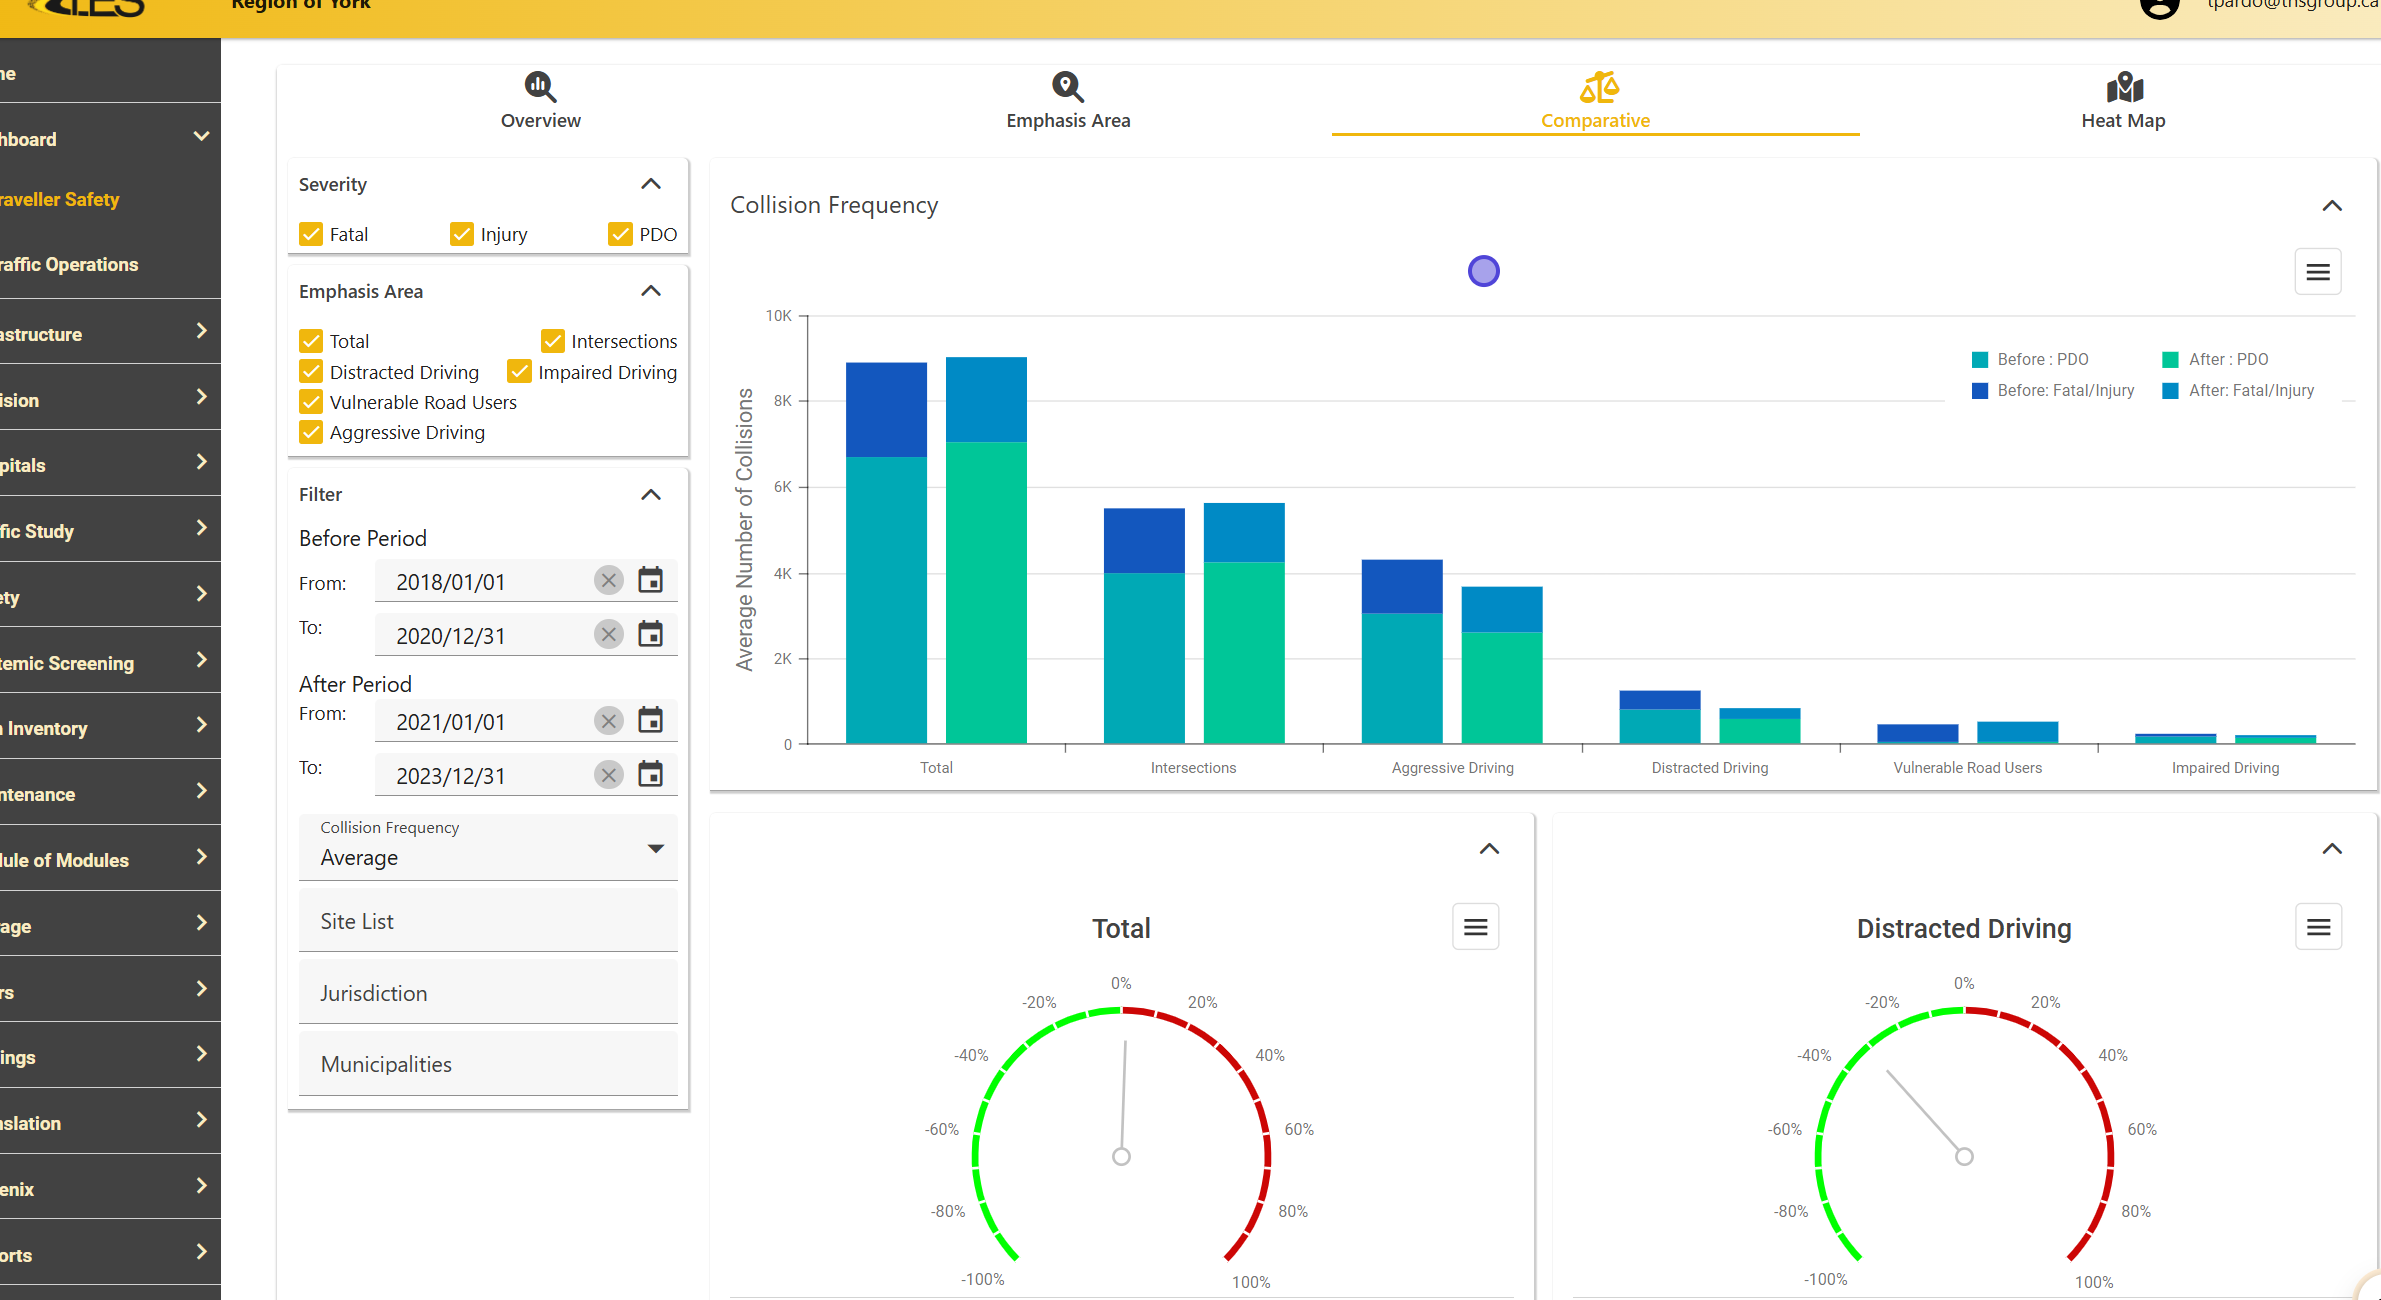
Task: Collapse the Severity panel
Action: point(650,184)
